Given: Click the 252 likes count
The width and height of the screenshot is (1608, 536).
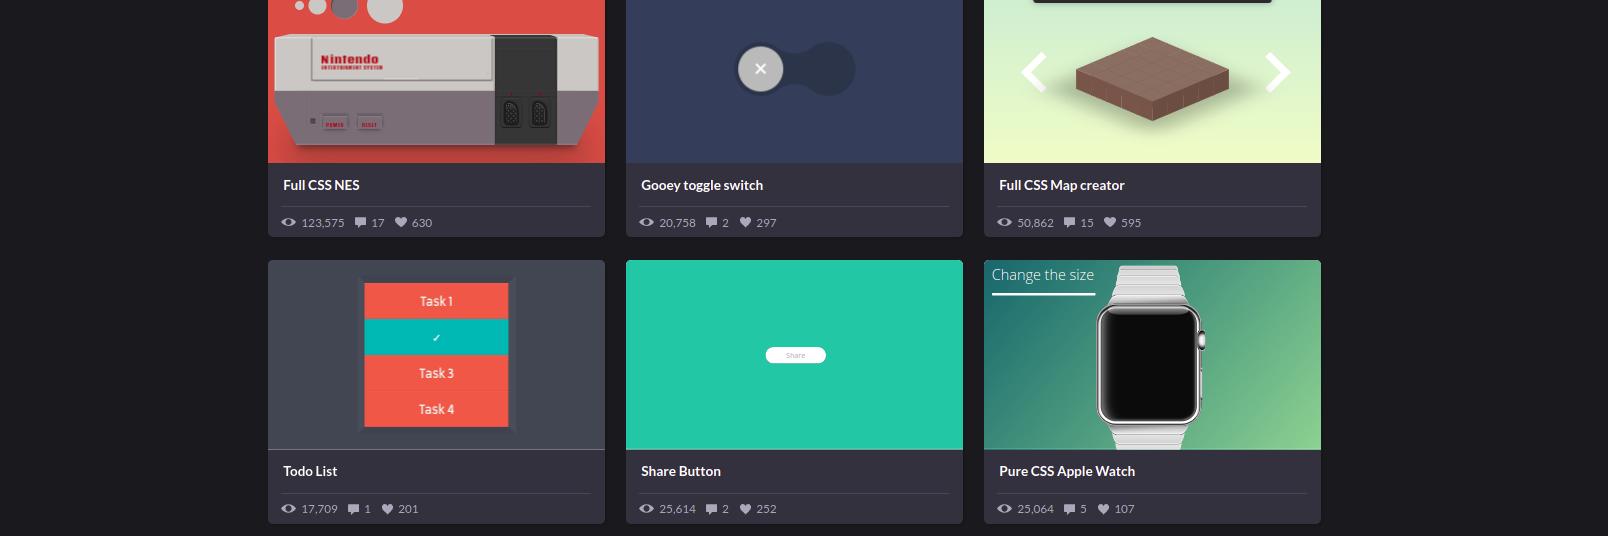Looking at the screenshot, I should point(766,509).
